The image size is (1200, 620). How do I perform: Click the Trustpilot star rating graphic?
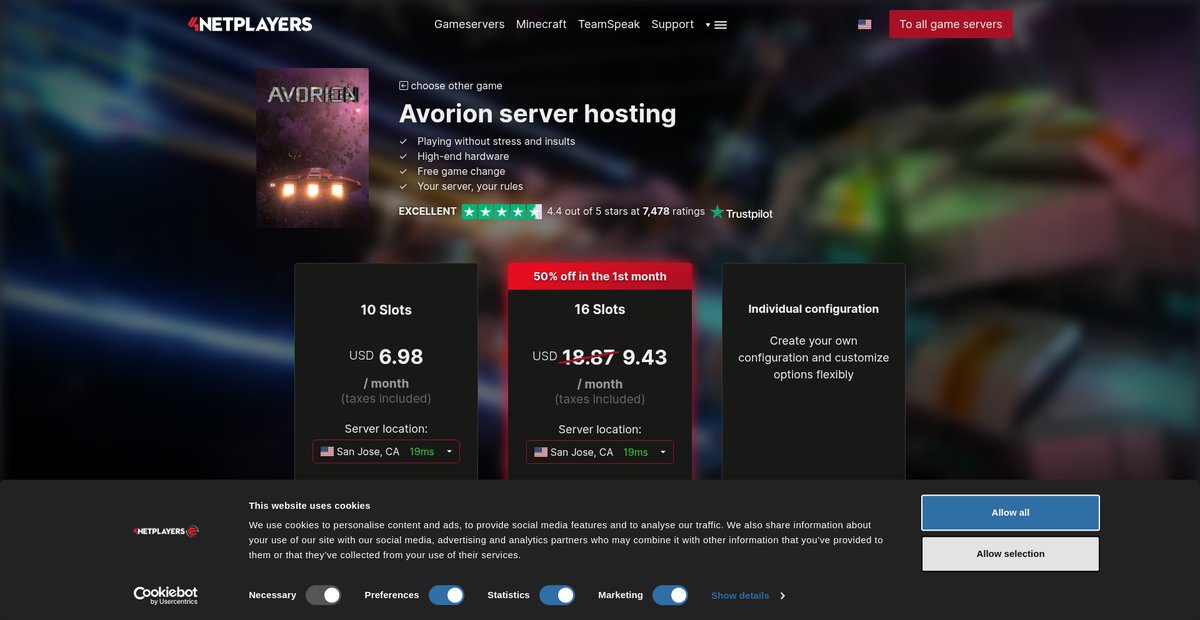(501, 212)
